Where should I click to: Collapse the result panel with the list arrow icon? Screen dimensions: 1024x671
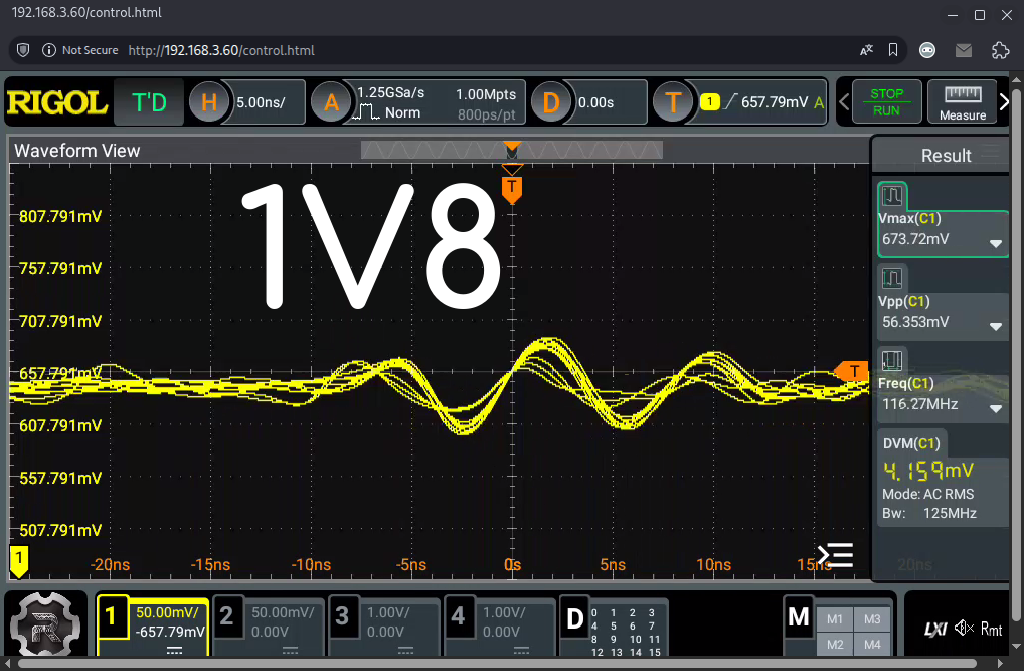836,555
